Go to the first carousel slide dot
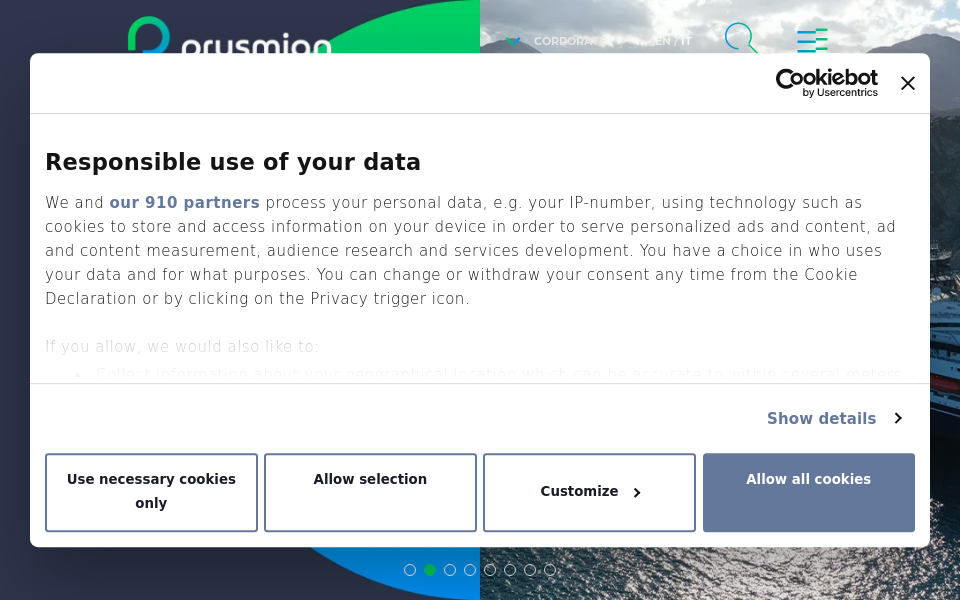 (x=410, y=570)
